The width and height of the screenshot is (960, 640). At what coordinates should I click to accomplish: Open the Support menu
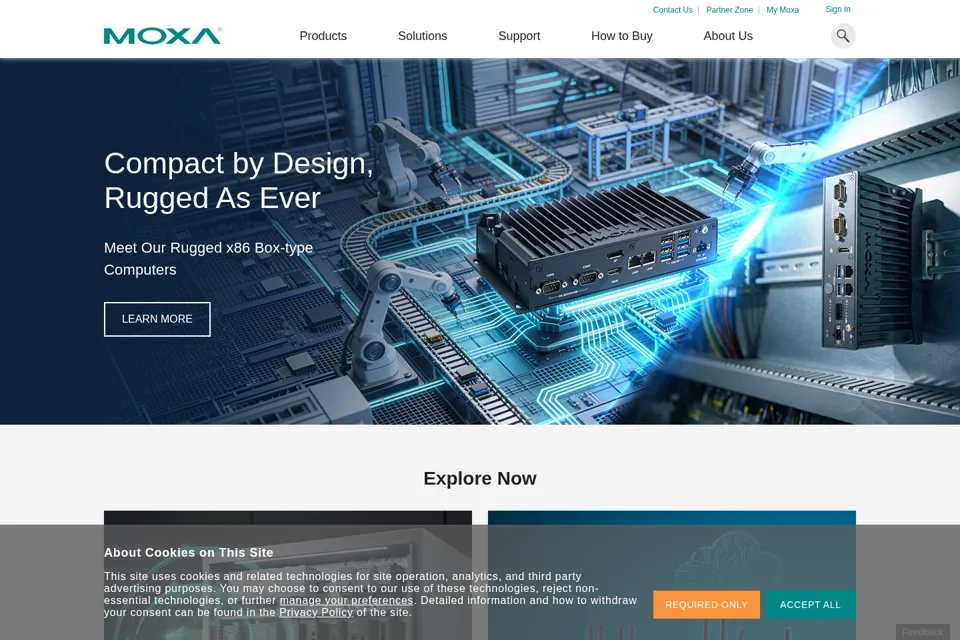(519, 36)
